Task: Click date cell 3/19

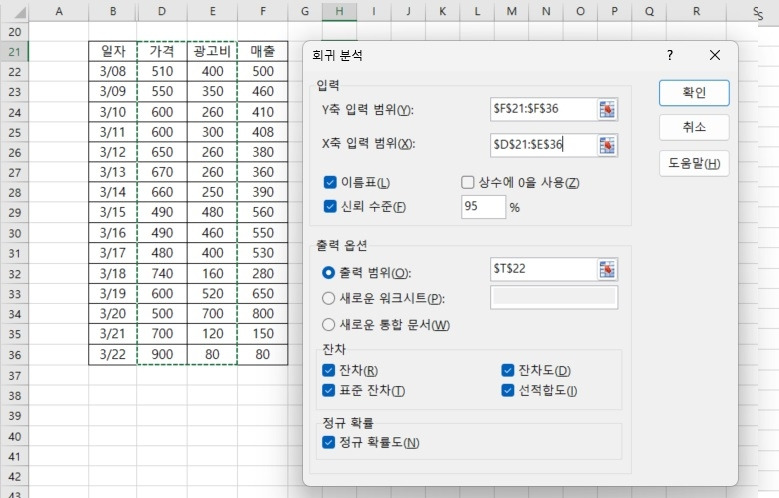Action: click(x=113, y=294)
